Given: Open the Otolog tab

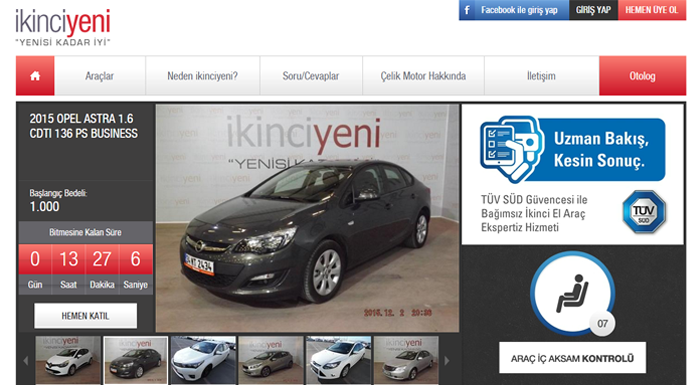Looking at the screenshot, I should pos(642,75).
